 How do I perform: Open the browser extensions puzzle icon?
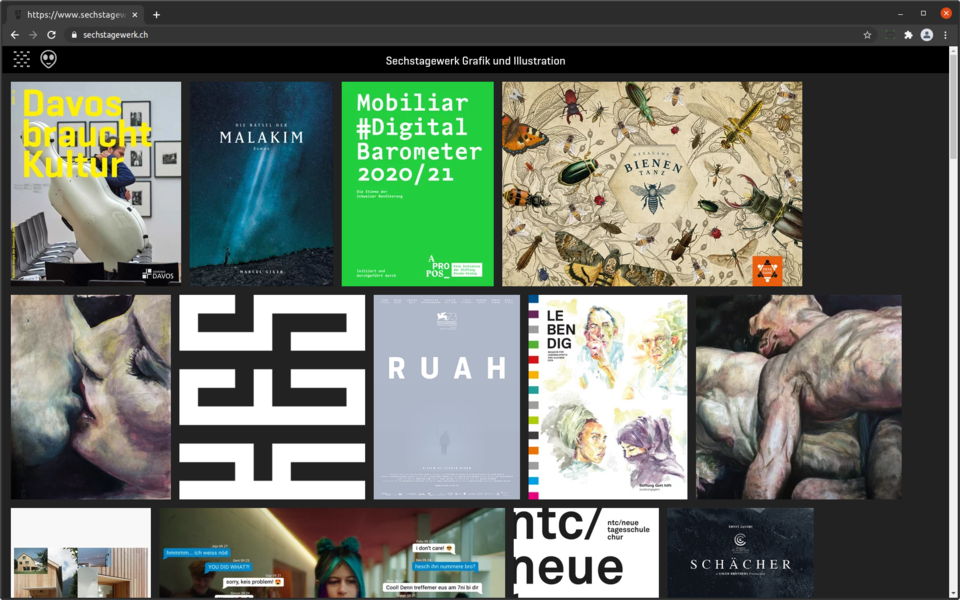tap(909, 35)
